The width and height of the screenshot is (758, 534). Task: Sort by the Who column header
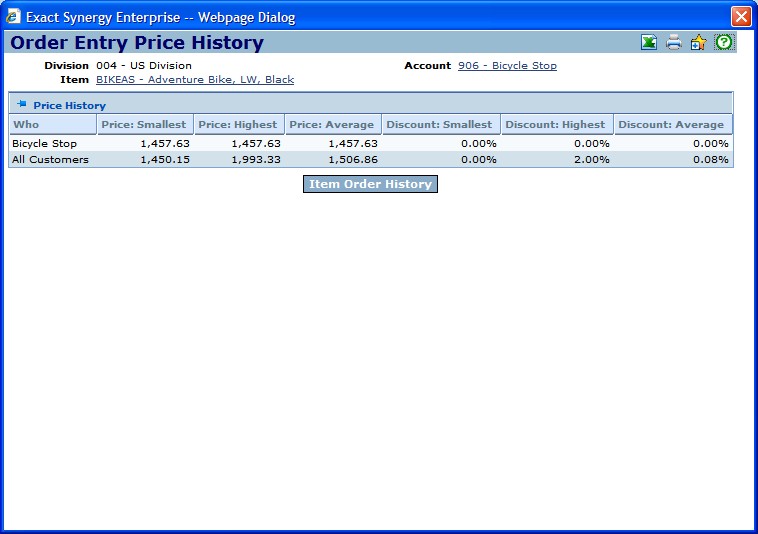[26, 125]
